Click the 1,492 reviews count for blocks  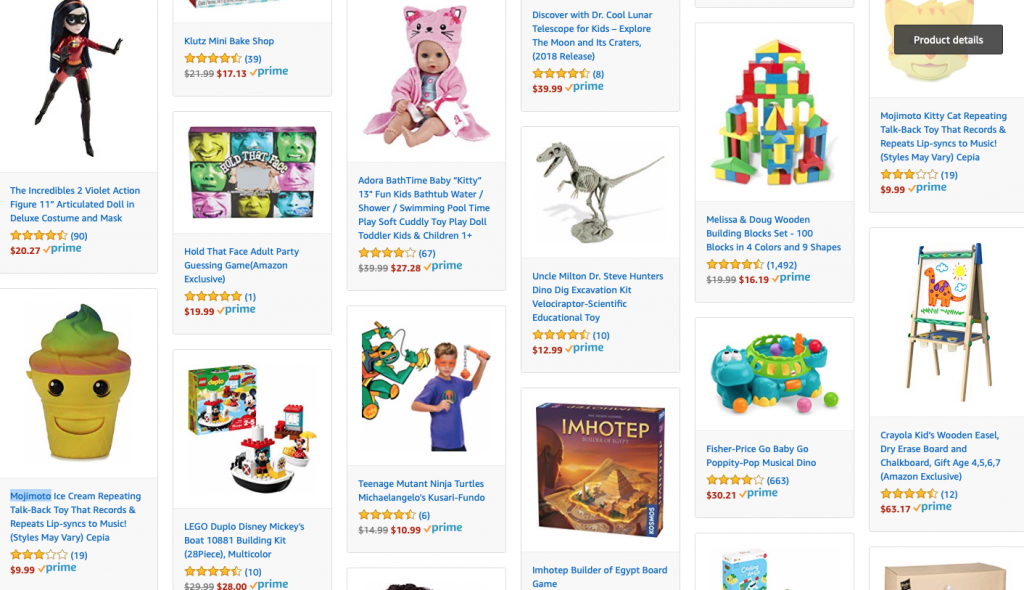coord(781,265)
